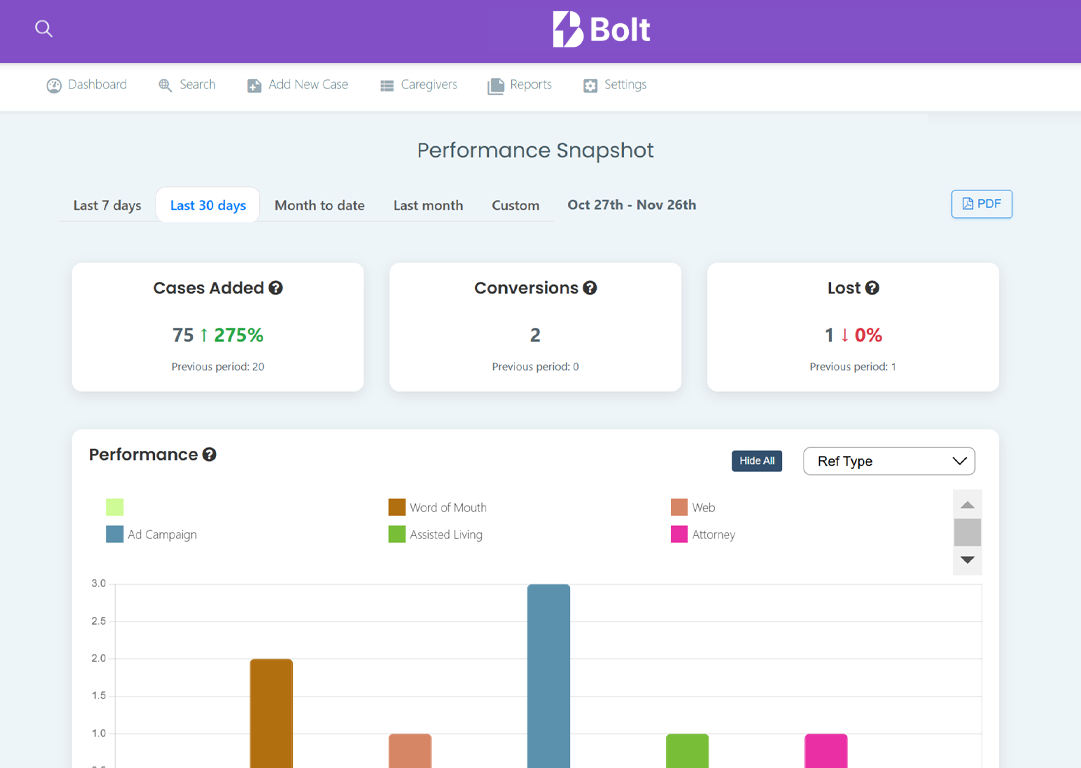
Task: Toggle the Word of Mouth series
Action: (x=437, y=507)
